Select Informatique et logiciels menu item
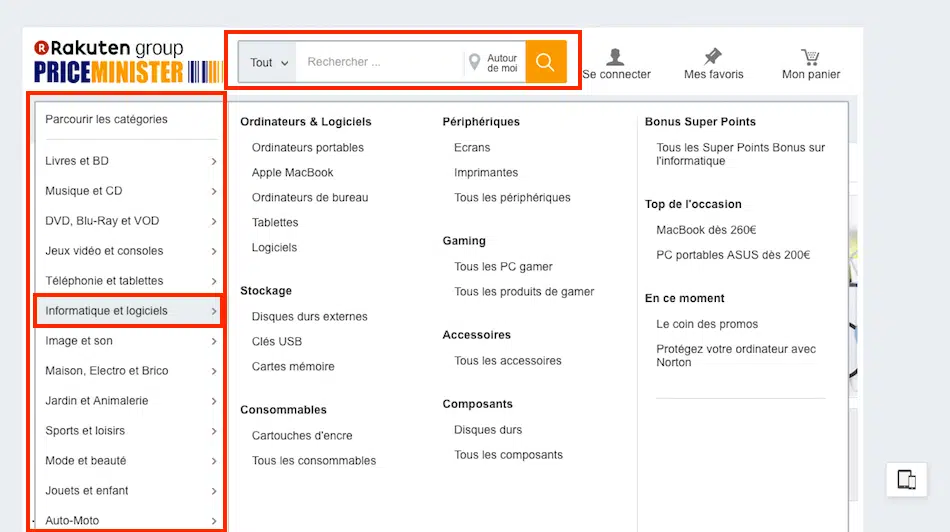Screen dimensions: 950x532 (x=128, y=311)
